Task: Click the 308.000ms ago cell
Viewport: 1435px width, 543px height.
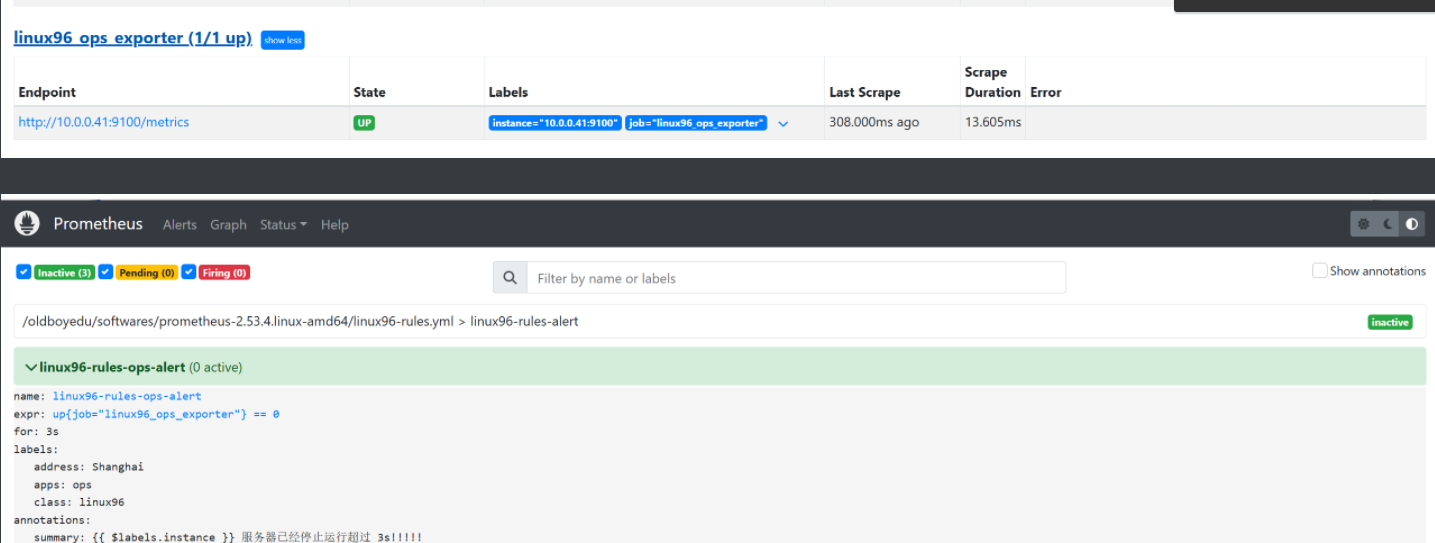Action: pos(874,122)
